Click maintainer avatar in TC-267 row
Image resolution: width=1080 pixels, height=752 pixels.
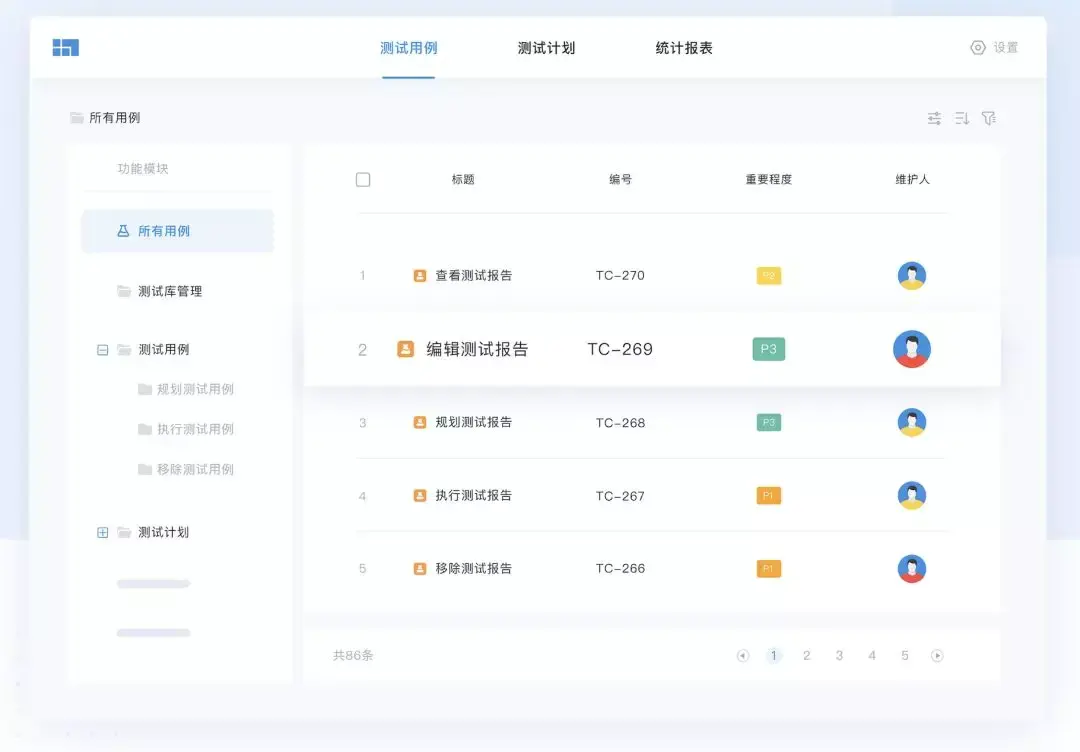912,495
